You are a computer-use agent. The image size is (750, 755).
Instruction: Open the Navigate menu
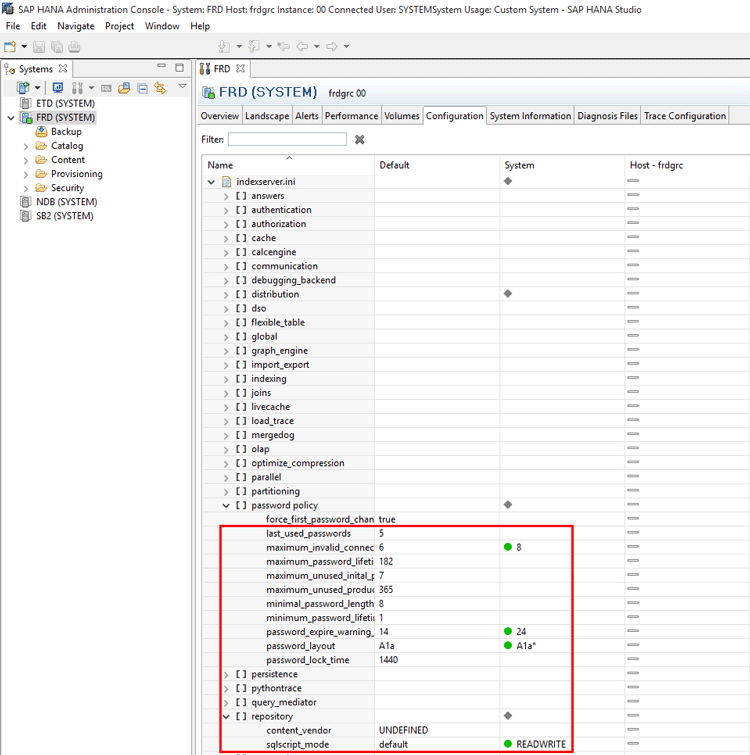(x=76, y=26)
